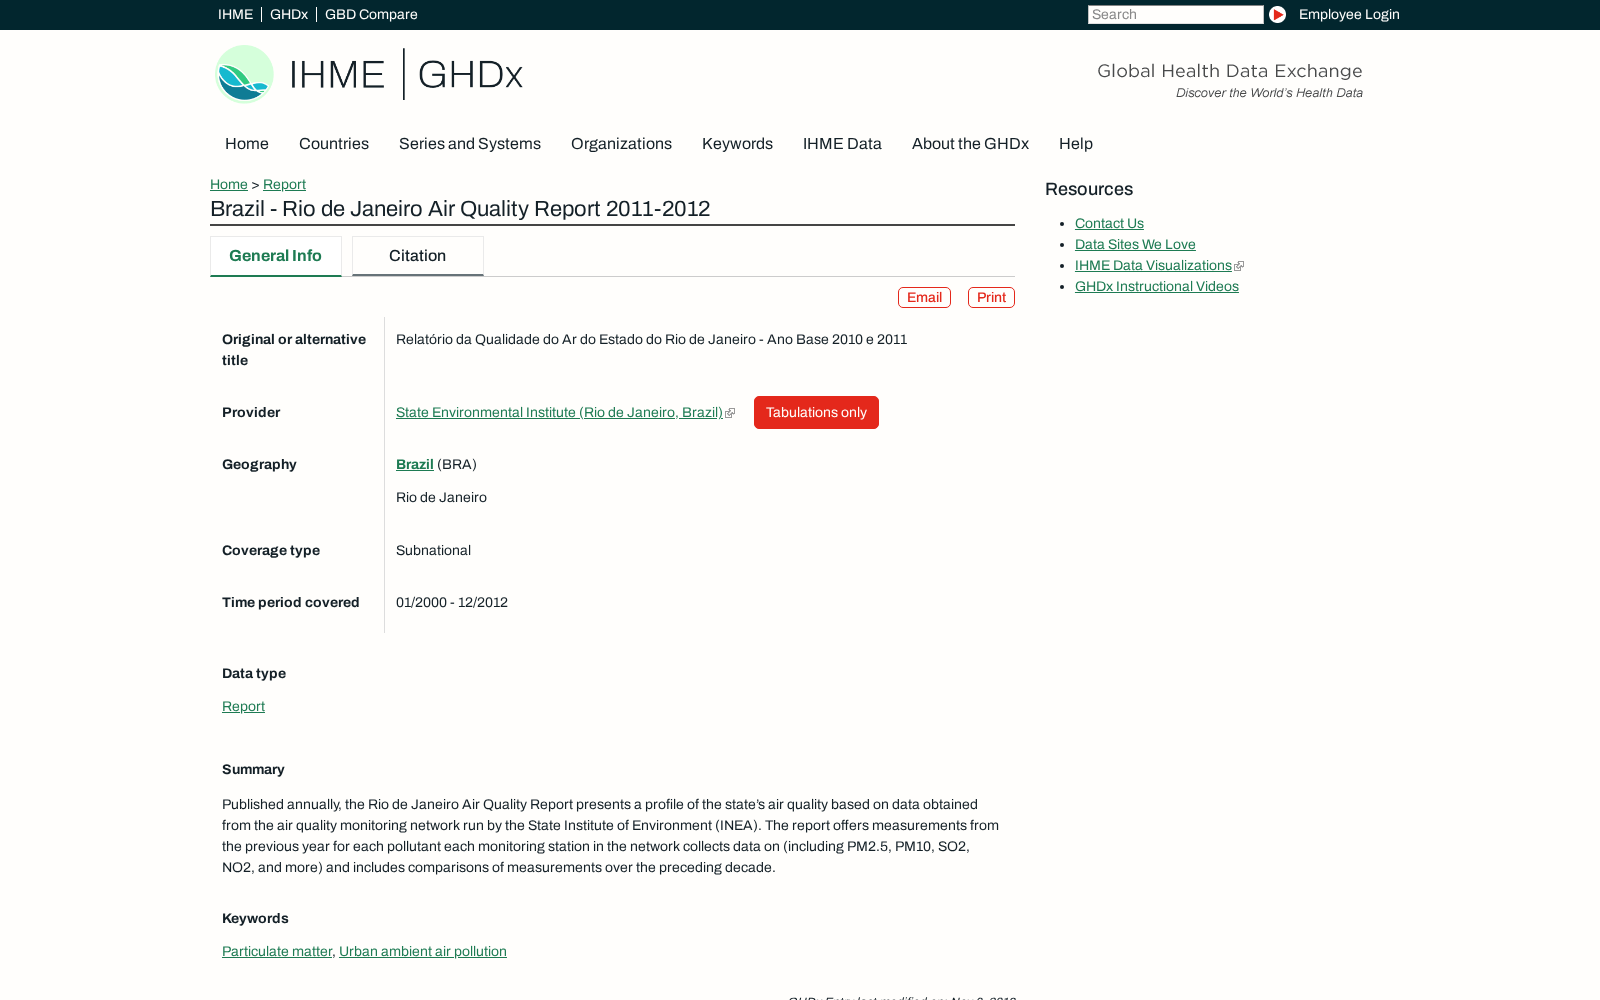The image size is (1600, 1000).
Task: Click the text 'Subnational'
Action: (x=433, y=550)
